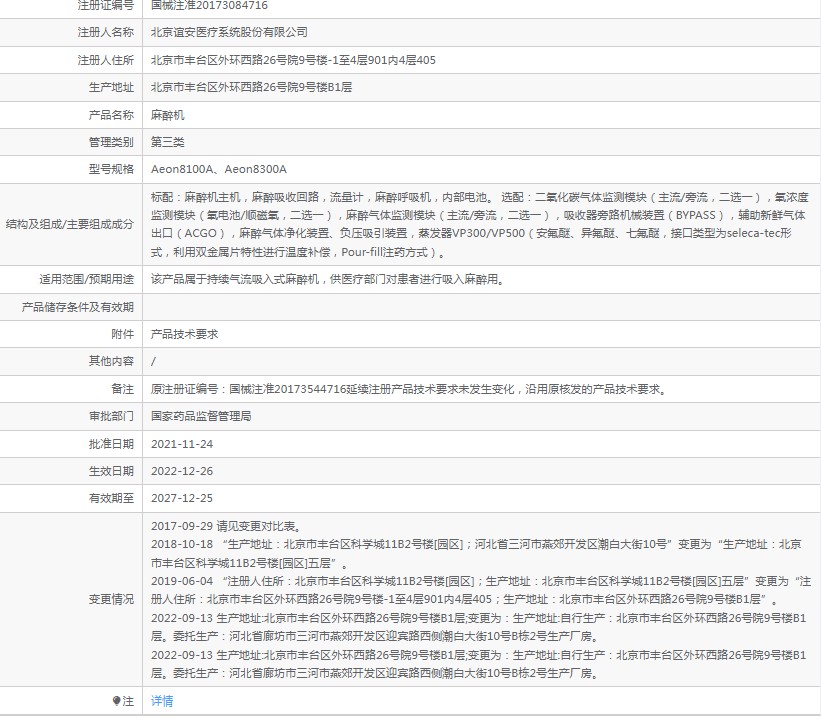
Task: Click the 附件 label
Action: click(123, 335)
